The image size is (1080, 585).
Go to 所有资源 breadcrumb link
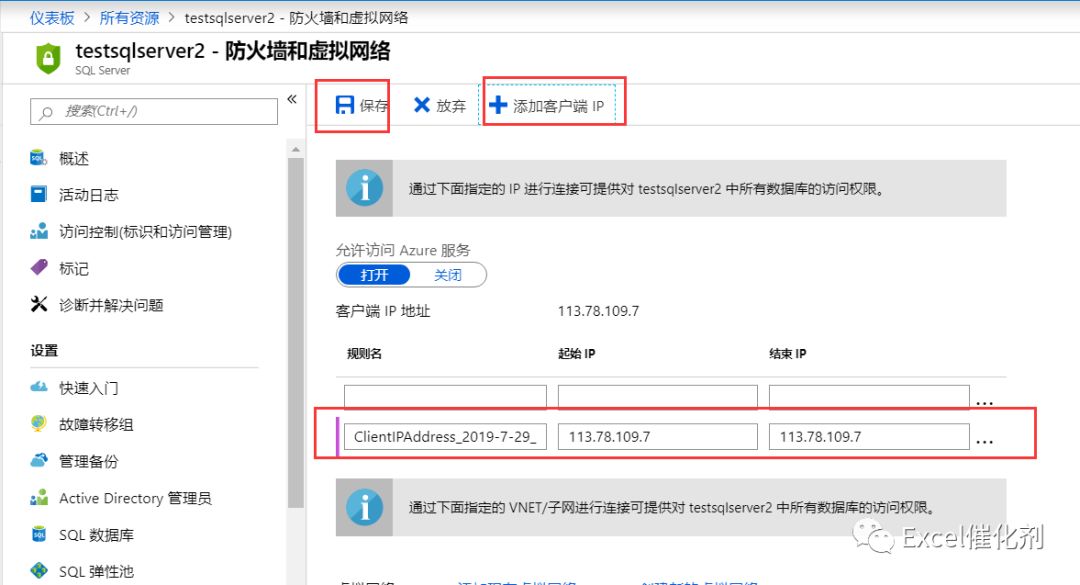coord(129,18)
